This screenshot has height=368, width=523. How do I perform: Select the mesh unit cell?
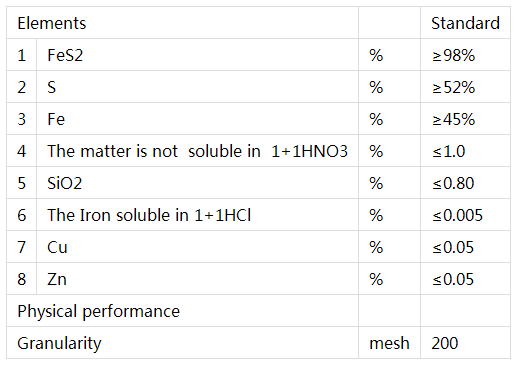[390, 343]
